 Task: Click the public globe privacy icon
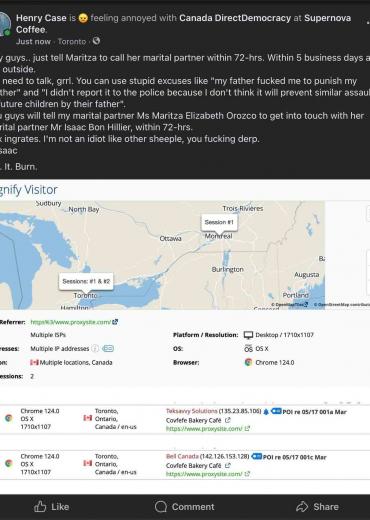[x=96, y=41]
